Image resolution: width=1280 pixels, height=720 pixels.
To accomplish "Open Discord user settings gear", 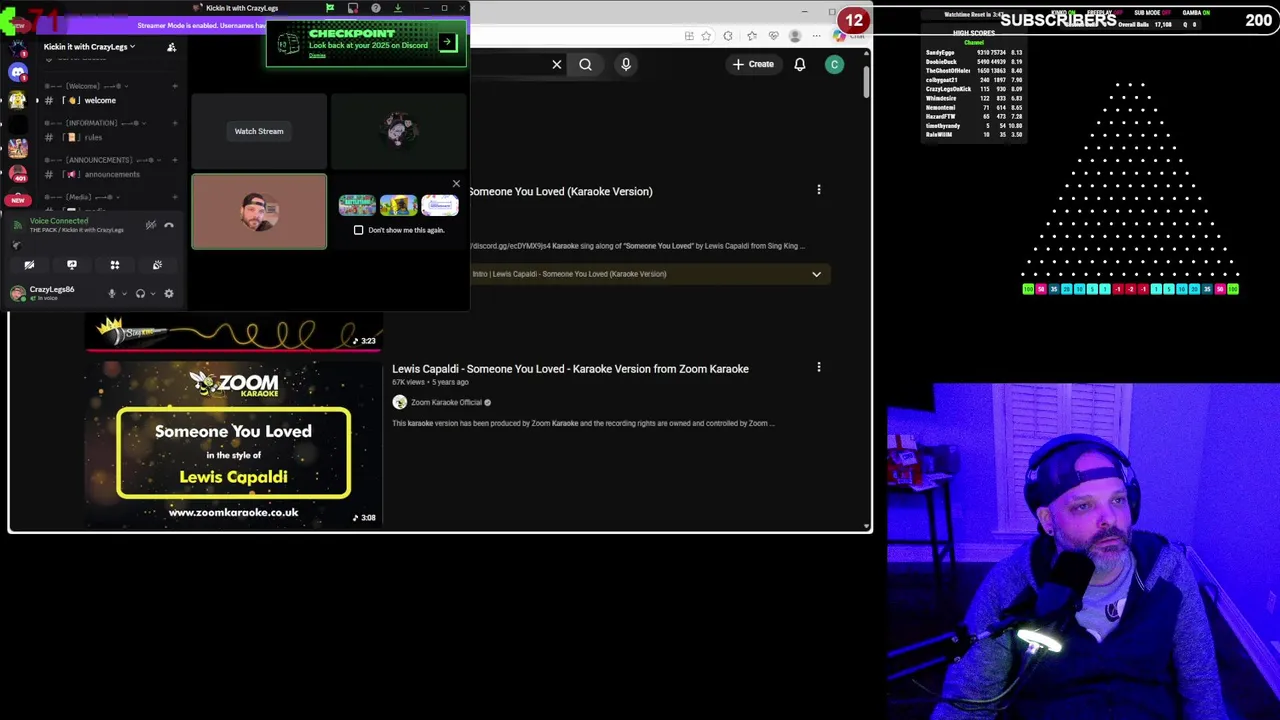I will (169, 293).
